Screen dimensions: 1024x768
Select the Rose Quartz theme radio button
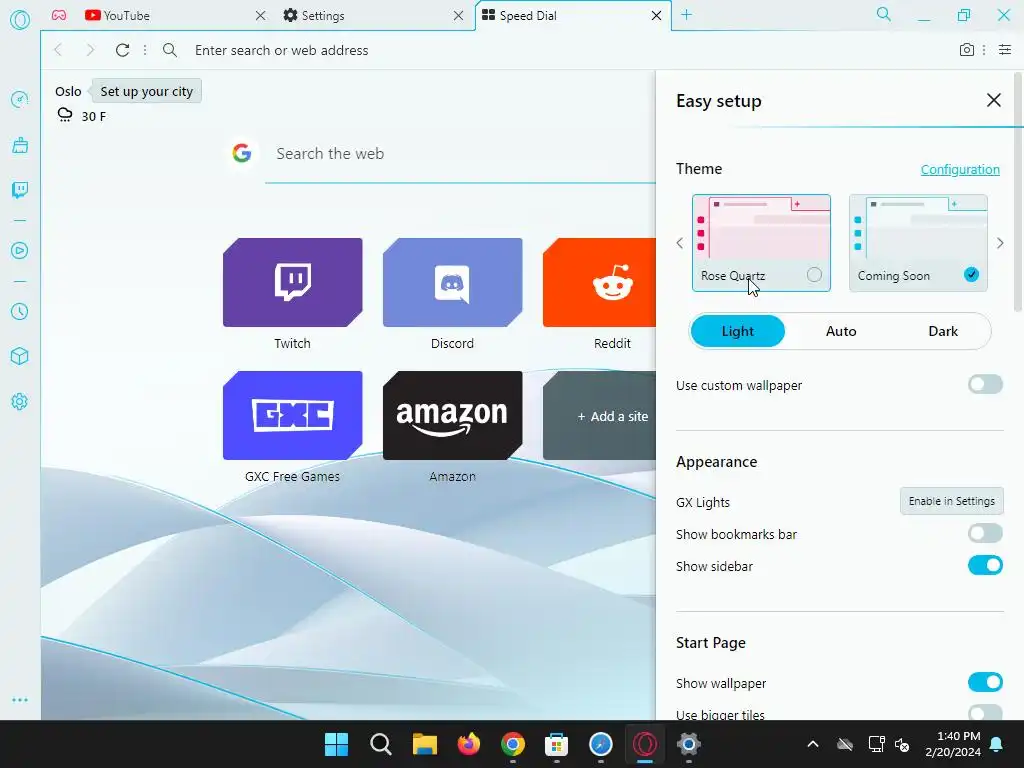814,275
